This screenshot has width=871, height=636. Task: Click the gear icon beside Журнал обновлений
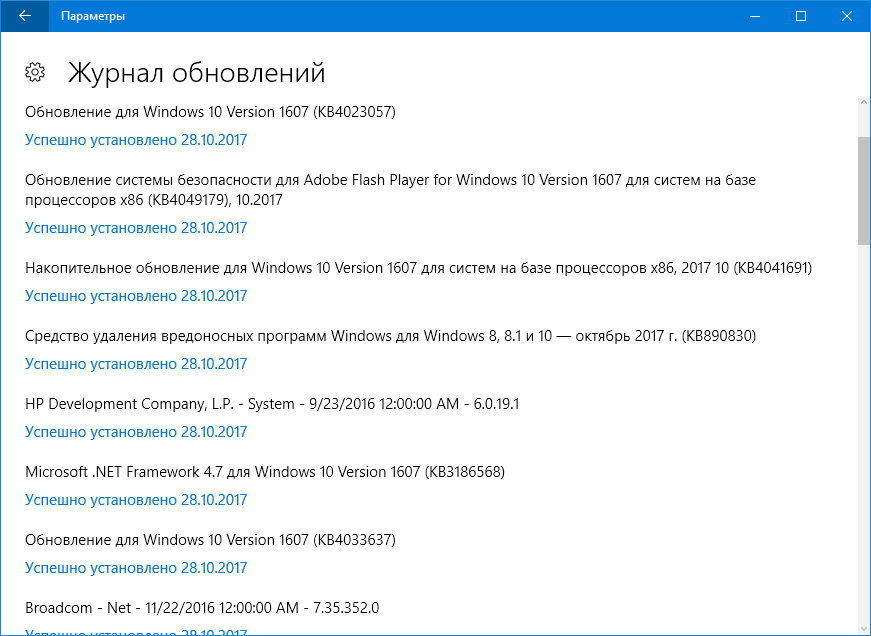pyautogui.click(x=35, y=72)
